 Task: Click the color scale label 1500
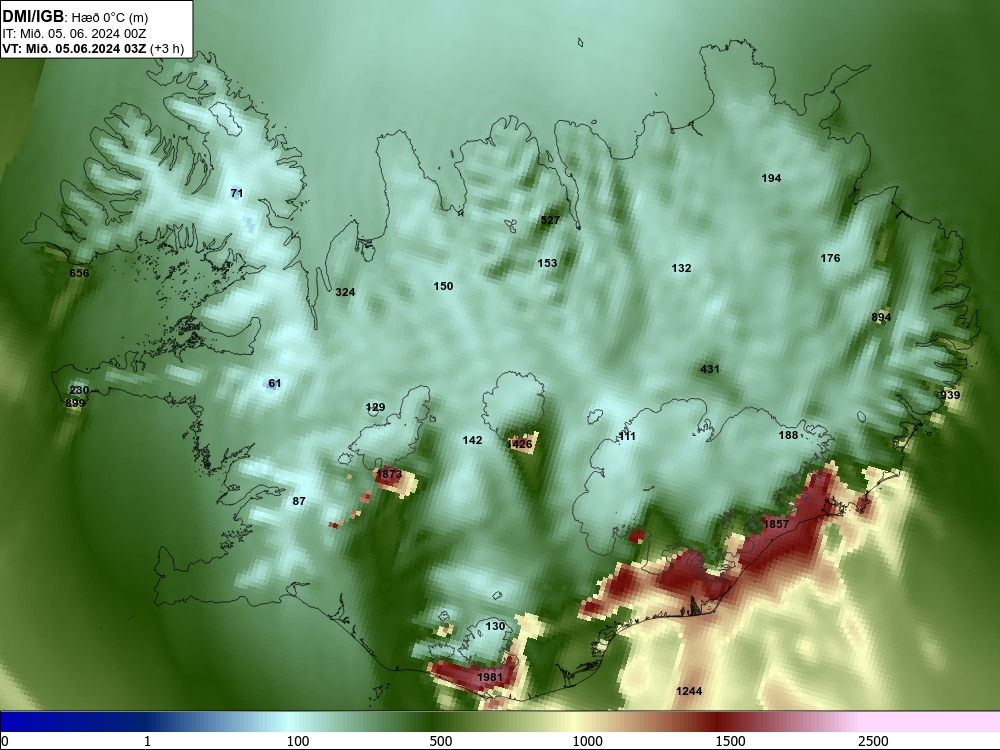pyautogui.click(x=730, y=741)
